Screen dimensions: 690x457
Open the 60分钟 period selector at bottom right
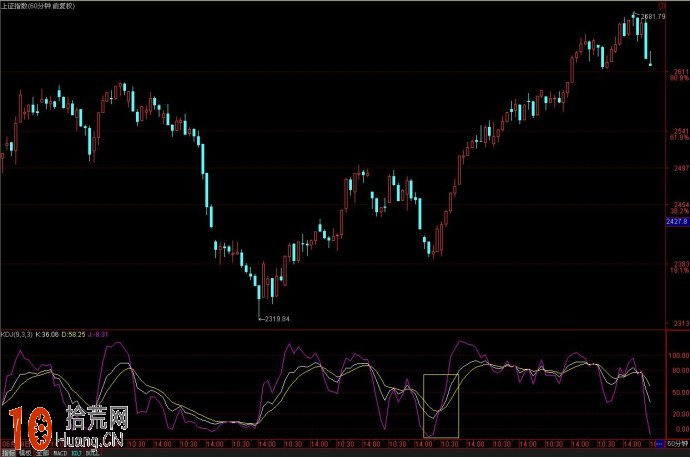[x=678, y=444]
